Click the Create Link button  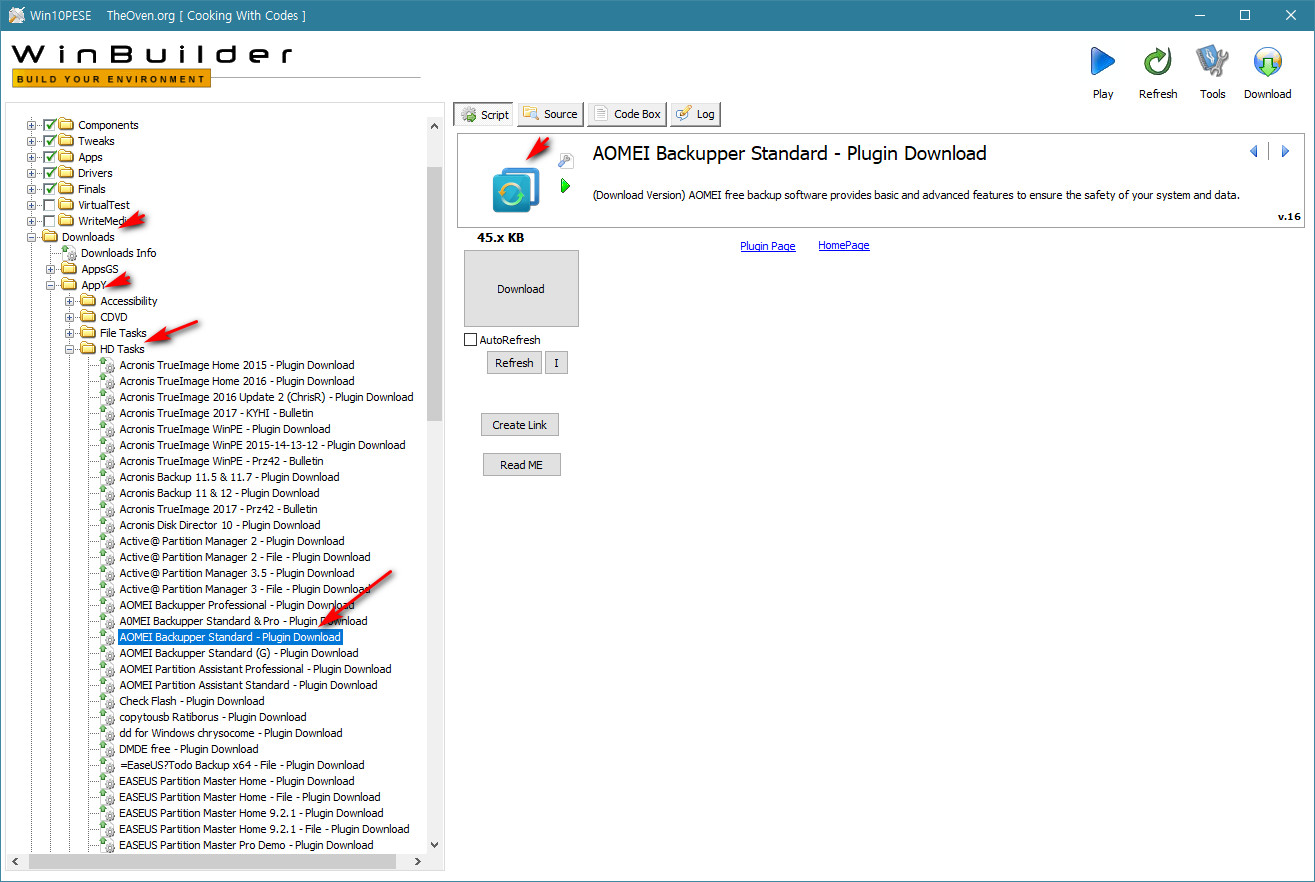(520, 425)
